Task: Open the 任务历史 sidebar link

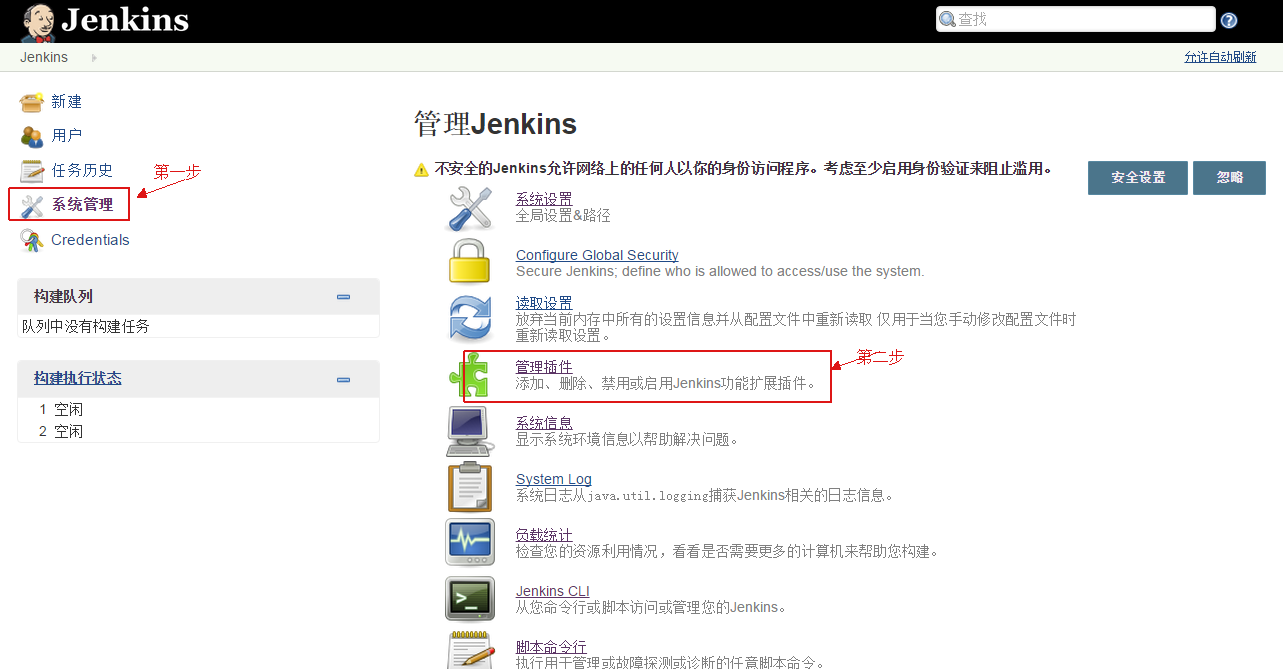Action: click(x=82, y=170)
